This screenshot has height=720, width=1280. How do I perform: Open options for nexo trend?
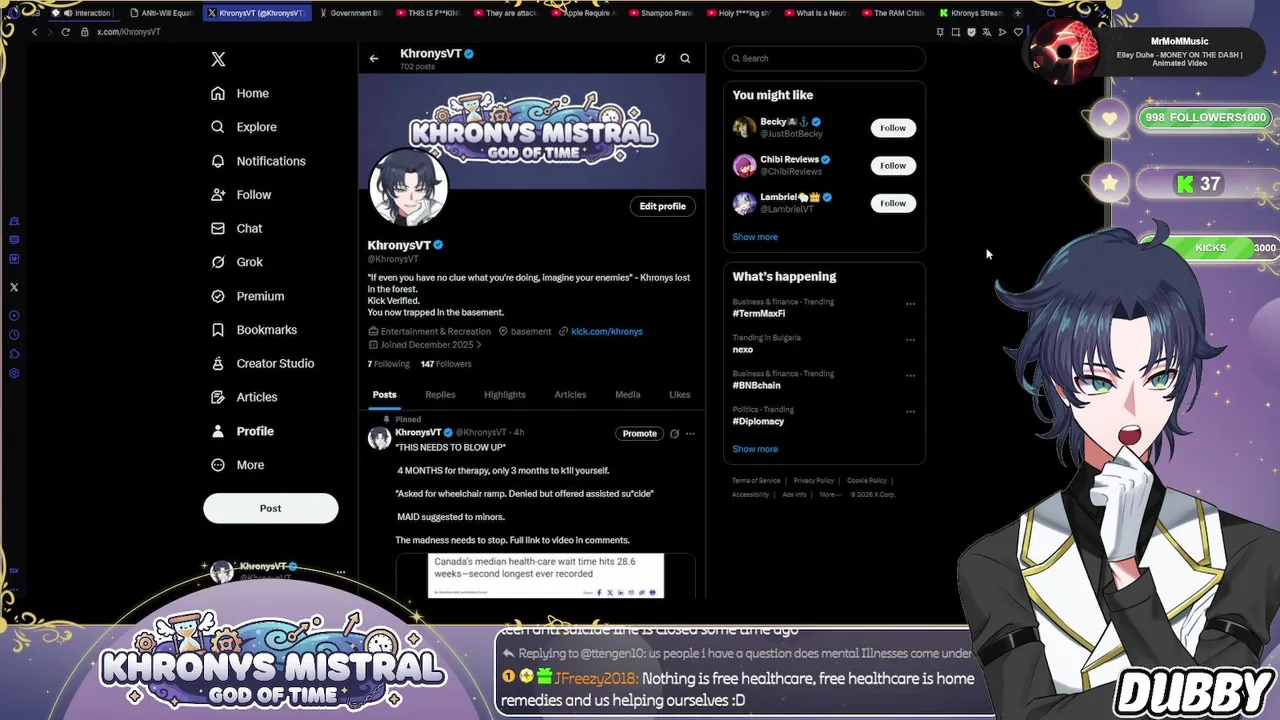(x=910, y=340)
